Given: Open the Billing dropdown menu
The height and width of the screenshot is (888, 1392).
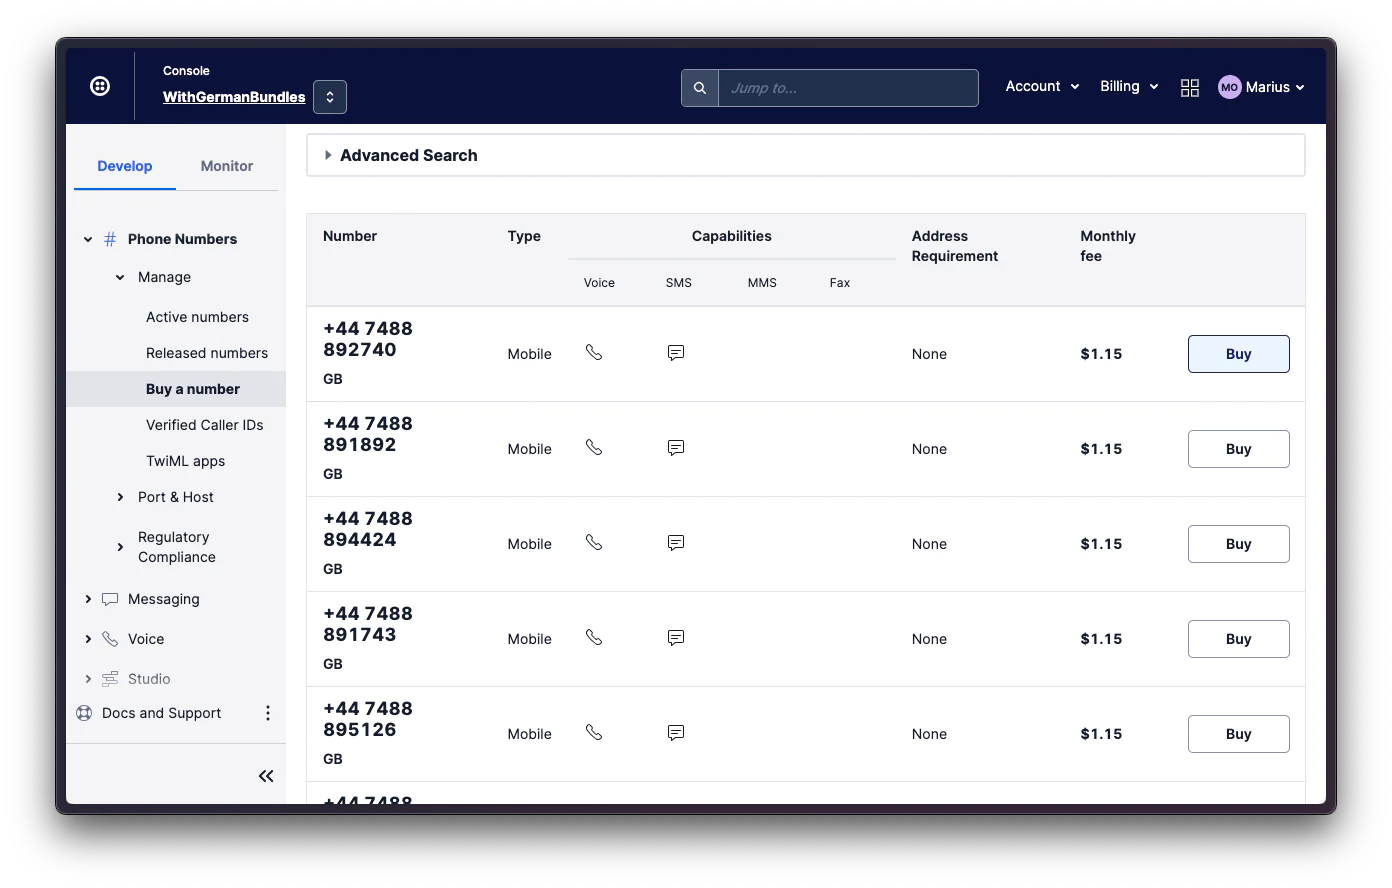Looking at the screenshot, I should point(1129,86).
